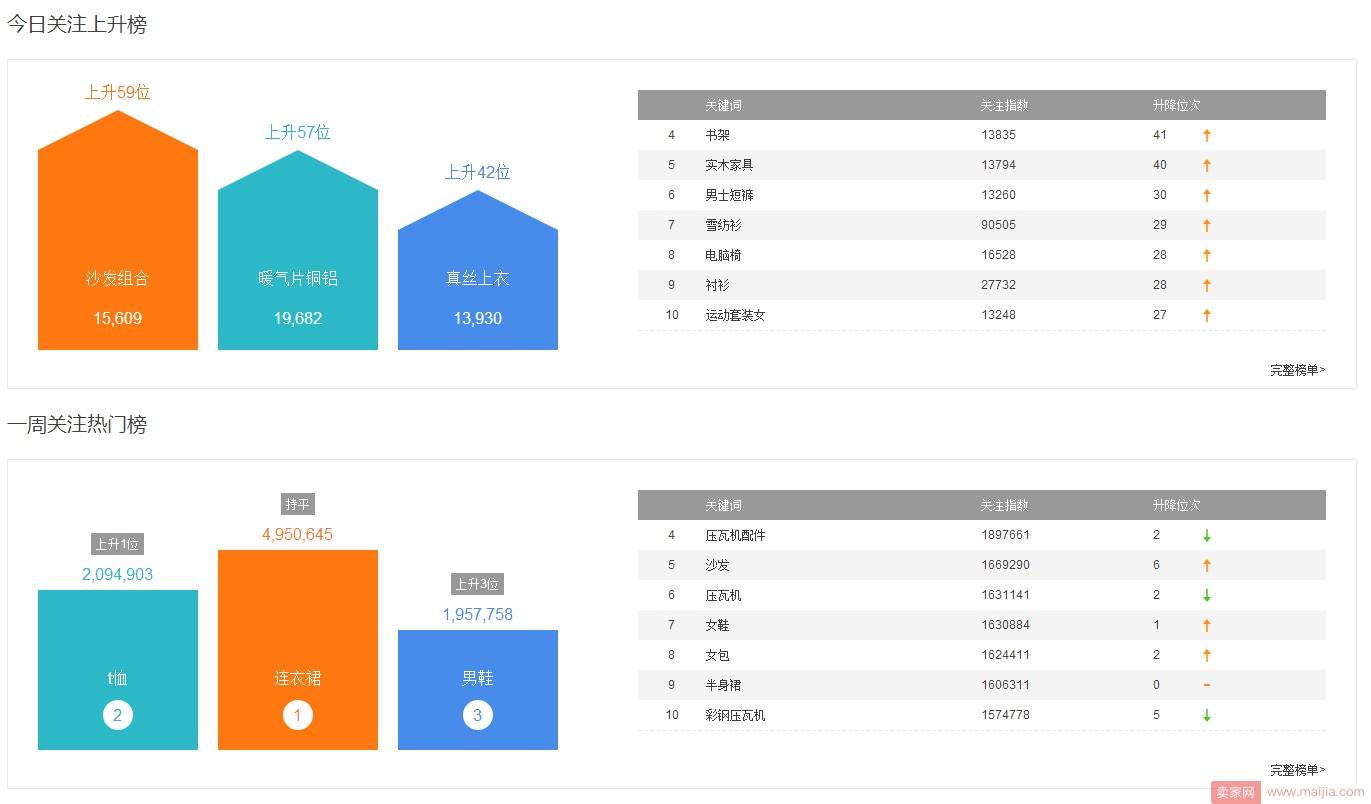
Task: Click the rank 2 circle badge on t恤
Action: [118, 715]
